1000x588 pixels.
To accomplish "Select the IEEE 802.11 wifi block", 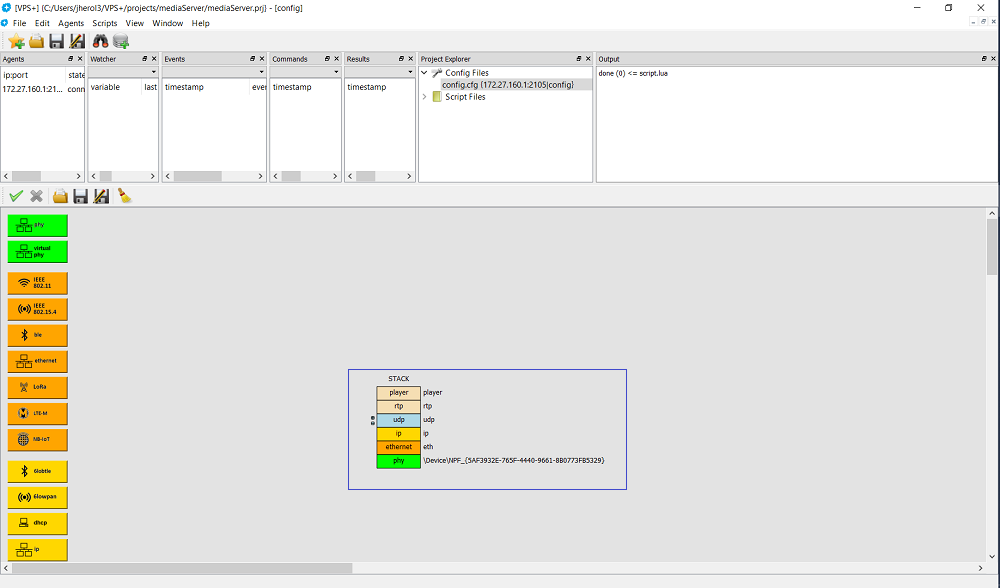I will 38,283.
